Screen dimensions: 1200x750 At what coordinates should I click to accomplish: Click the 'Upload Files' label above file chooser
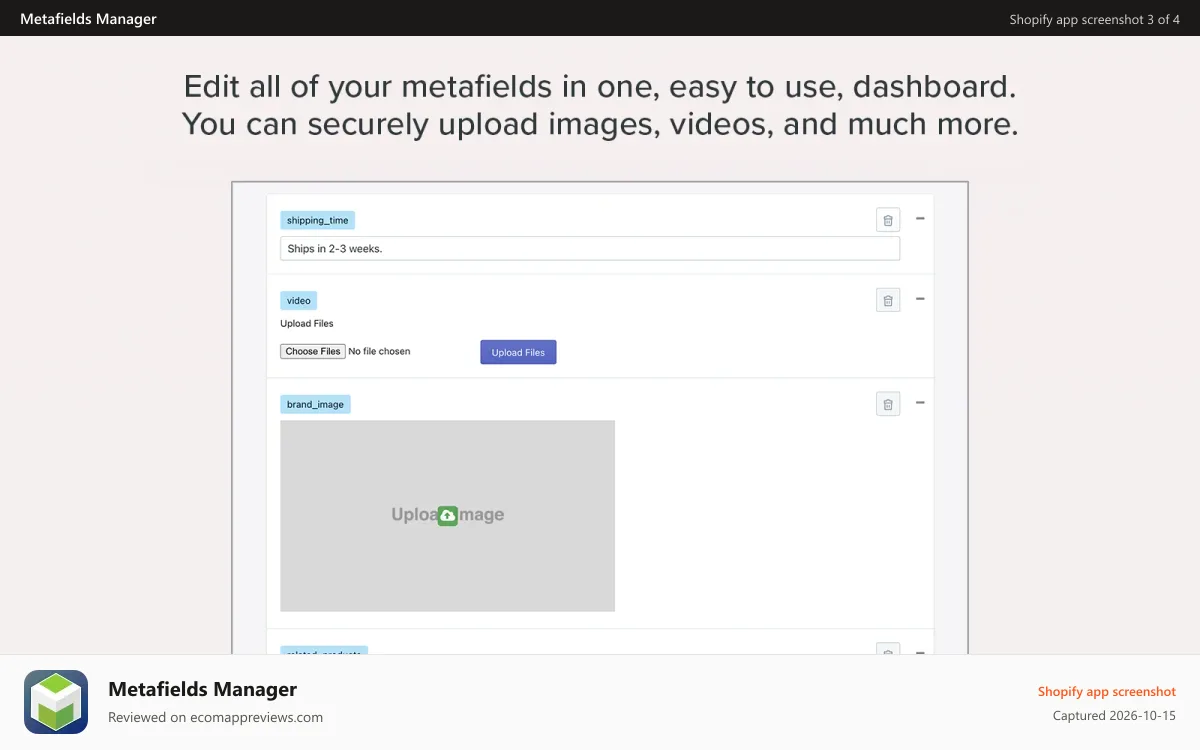pos(307,323)
